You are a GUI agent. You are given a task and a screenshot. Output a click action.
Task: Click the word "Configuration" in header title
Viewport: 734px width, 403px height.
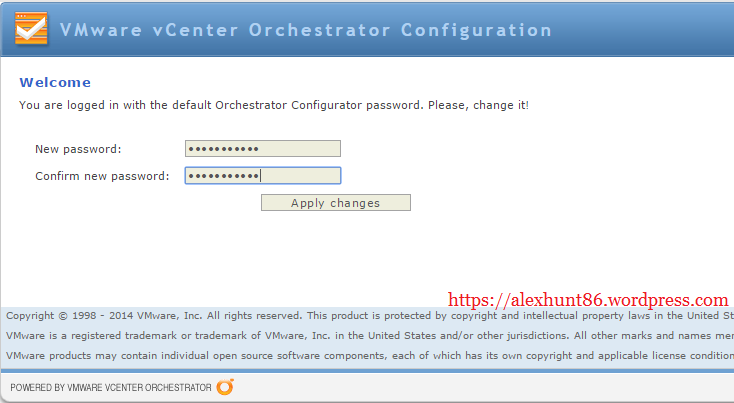475,29
